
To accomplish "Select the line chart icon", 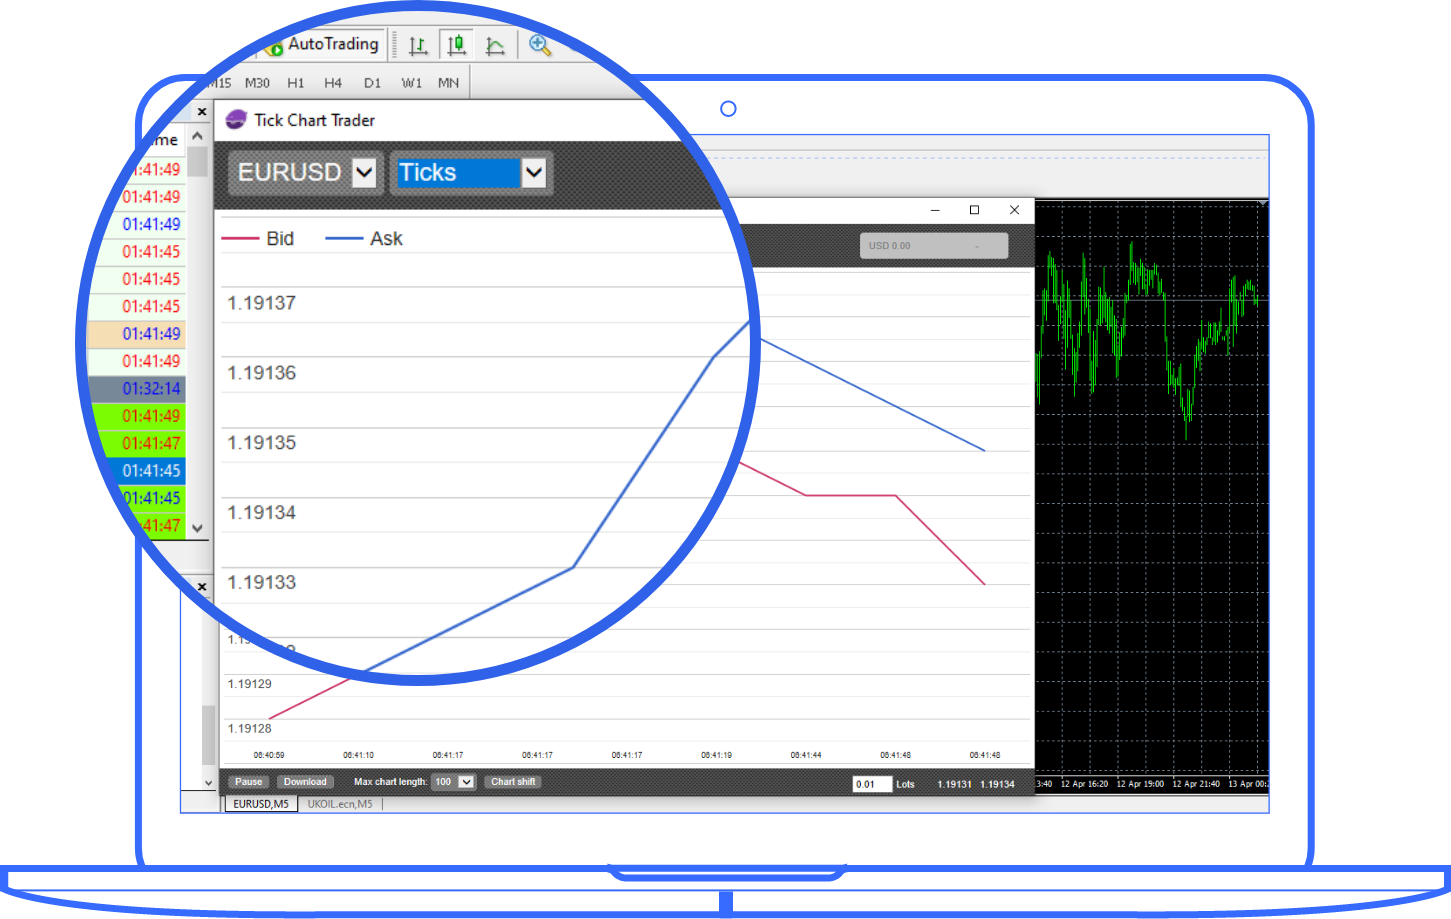I will (x=495, y=45).
